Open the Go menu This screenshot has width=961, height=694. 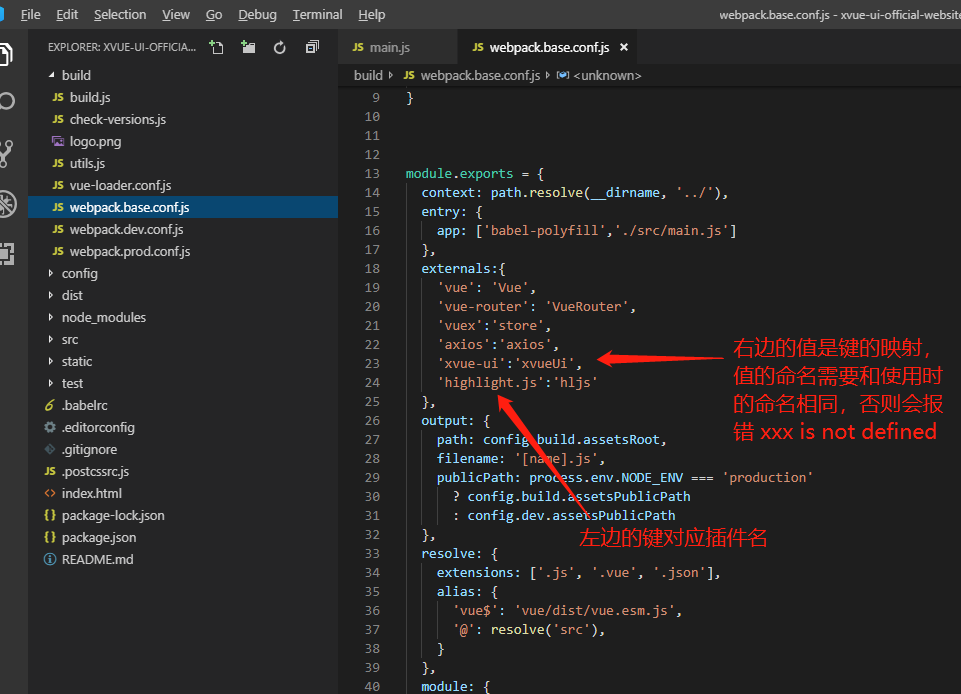[x=214, y=15]
